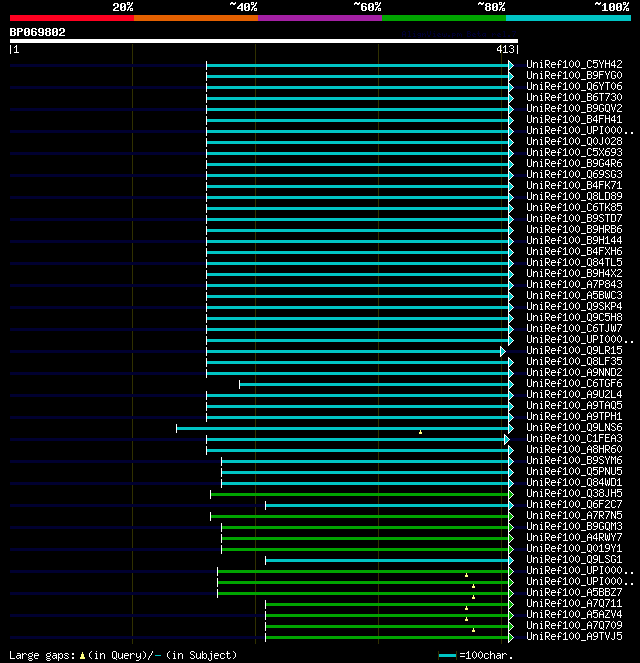Click the cyan alignment bar for Q9LSG1
This screenshot has height=663, width=640.
coord(387,560)
